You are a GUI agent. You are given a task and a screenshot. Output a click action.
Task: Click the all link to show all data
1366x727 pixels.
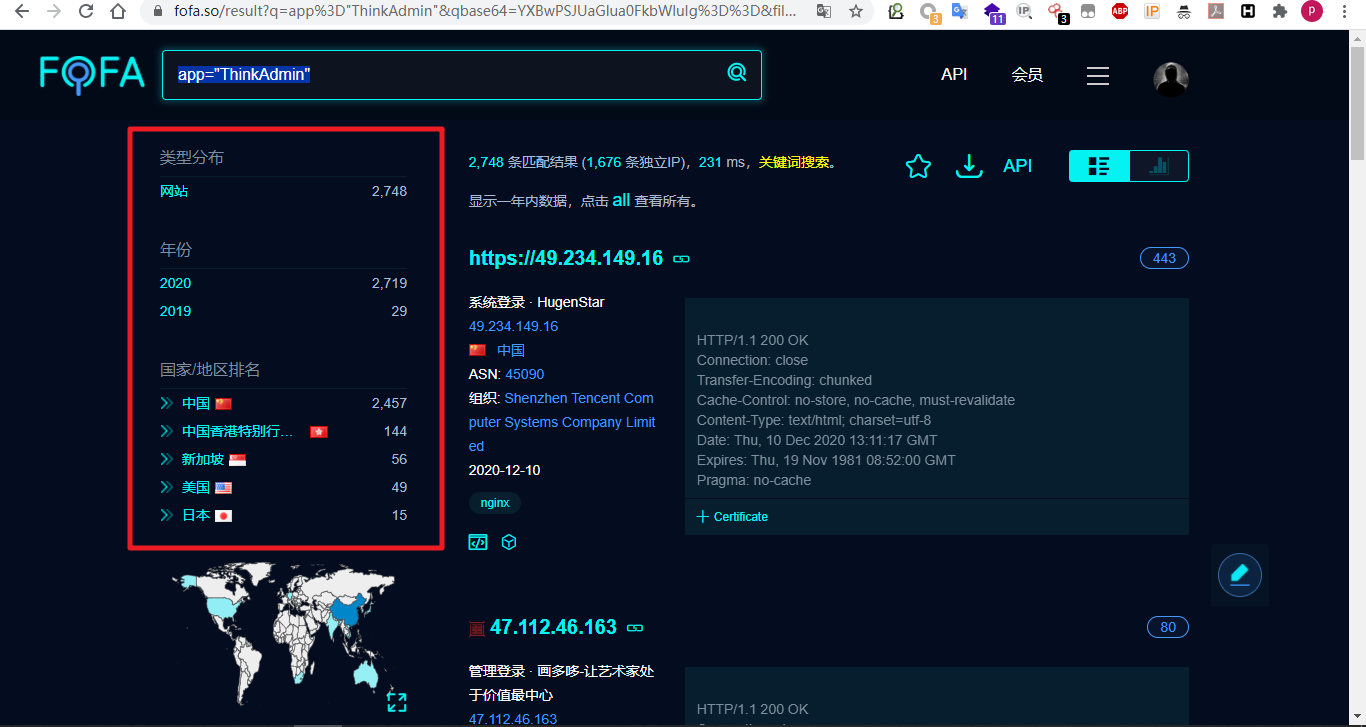(621, 200)
